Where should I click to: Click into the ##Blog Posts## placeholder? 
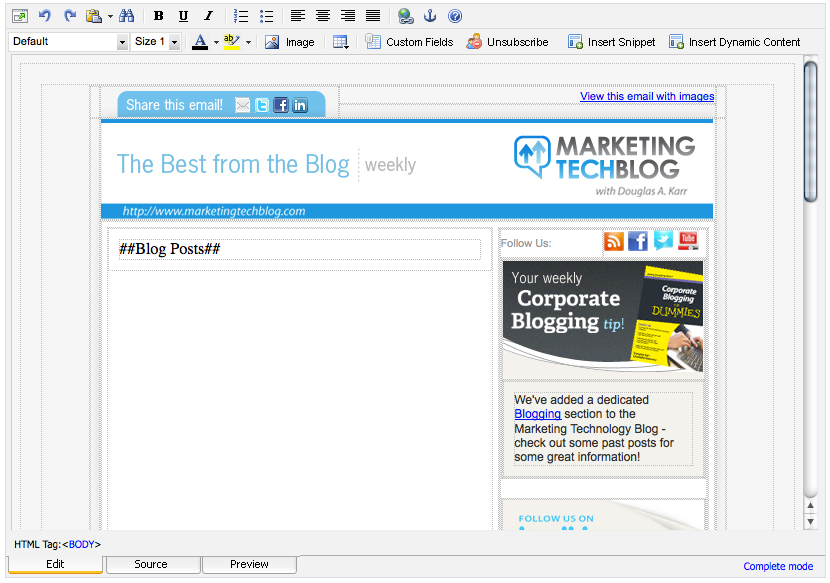pyautogui.click(x=300, y=249)
